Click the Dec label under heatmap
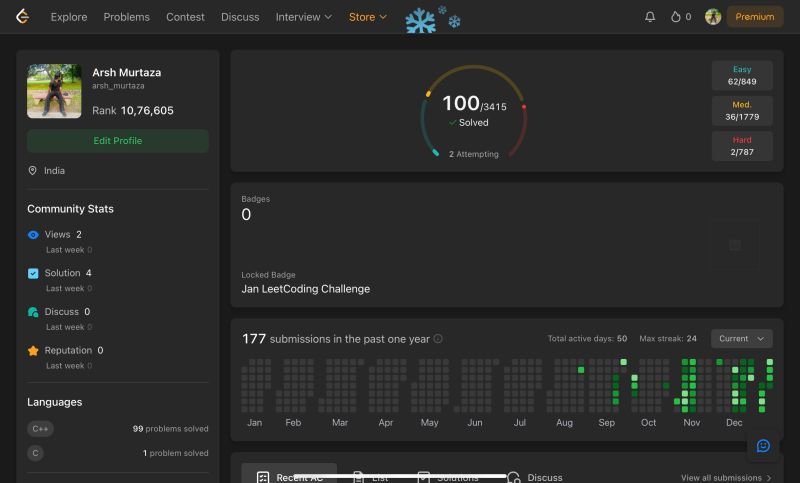This screenshot has width=800, height=483. [734, 422]
